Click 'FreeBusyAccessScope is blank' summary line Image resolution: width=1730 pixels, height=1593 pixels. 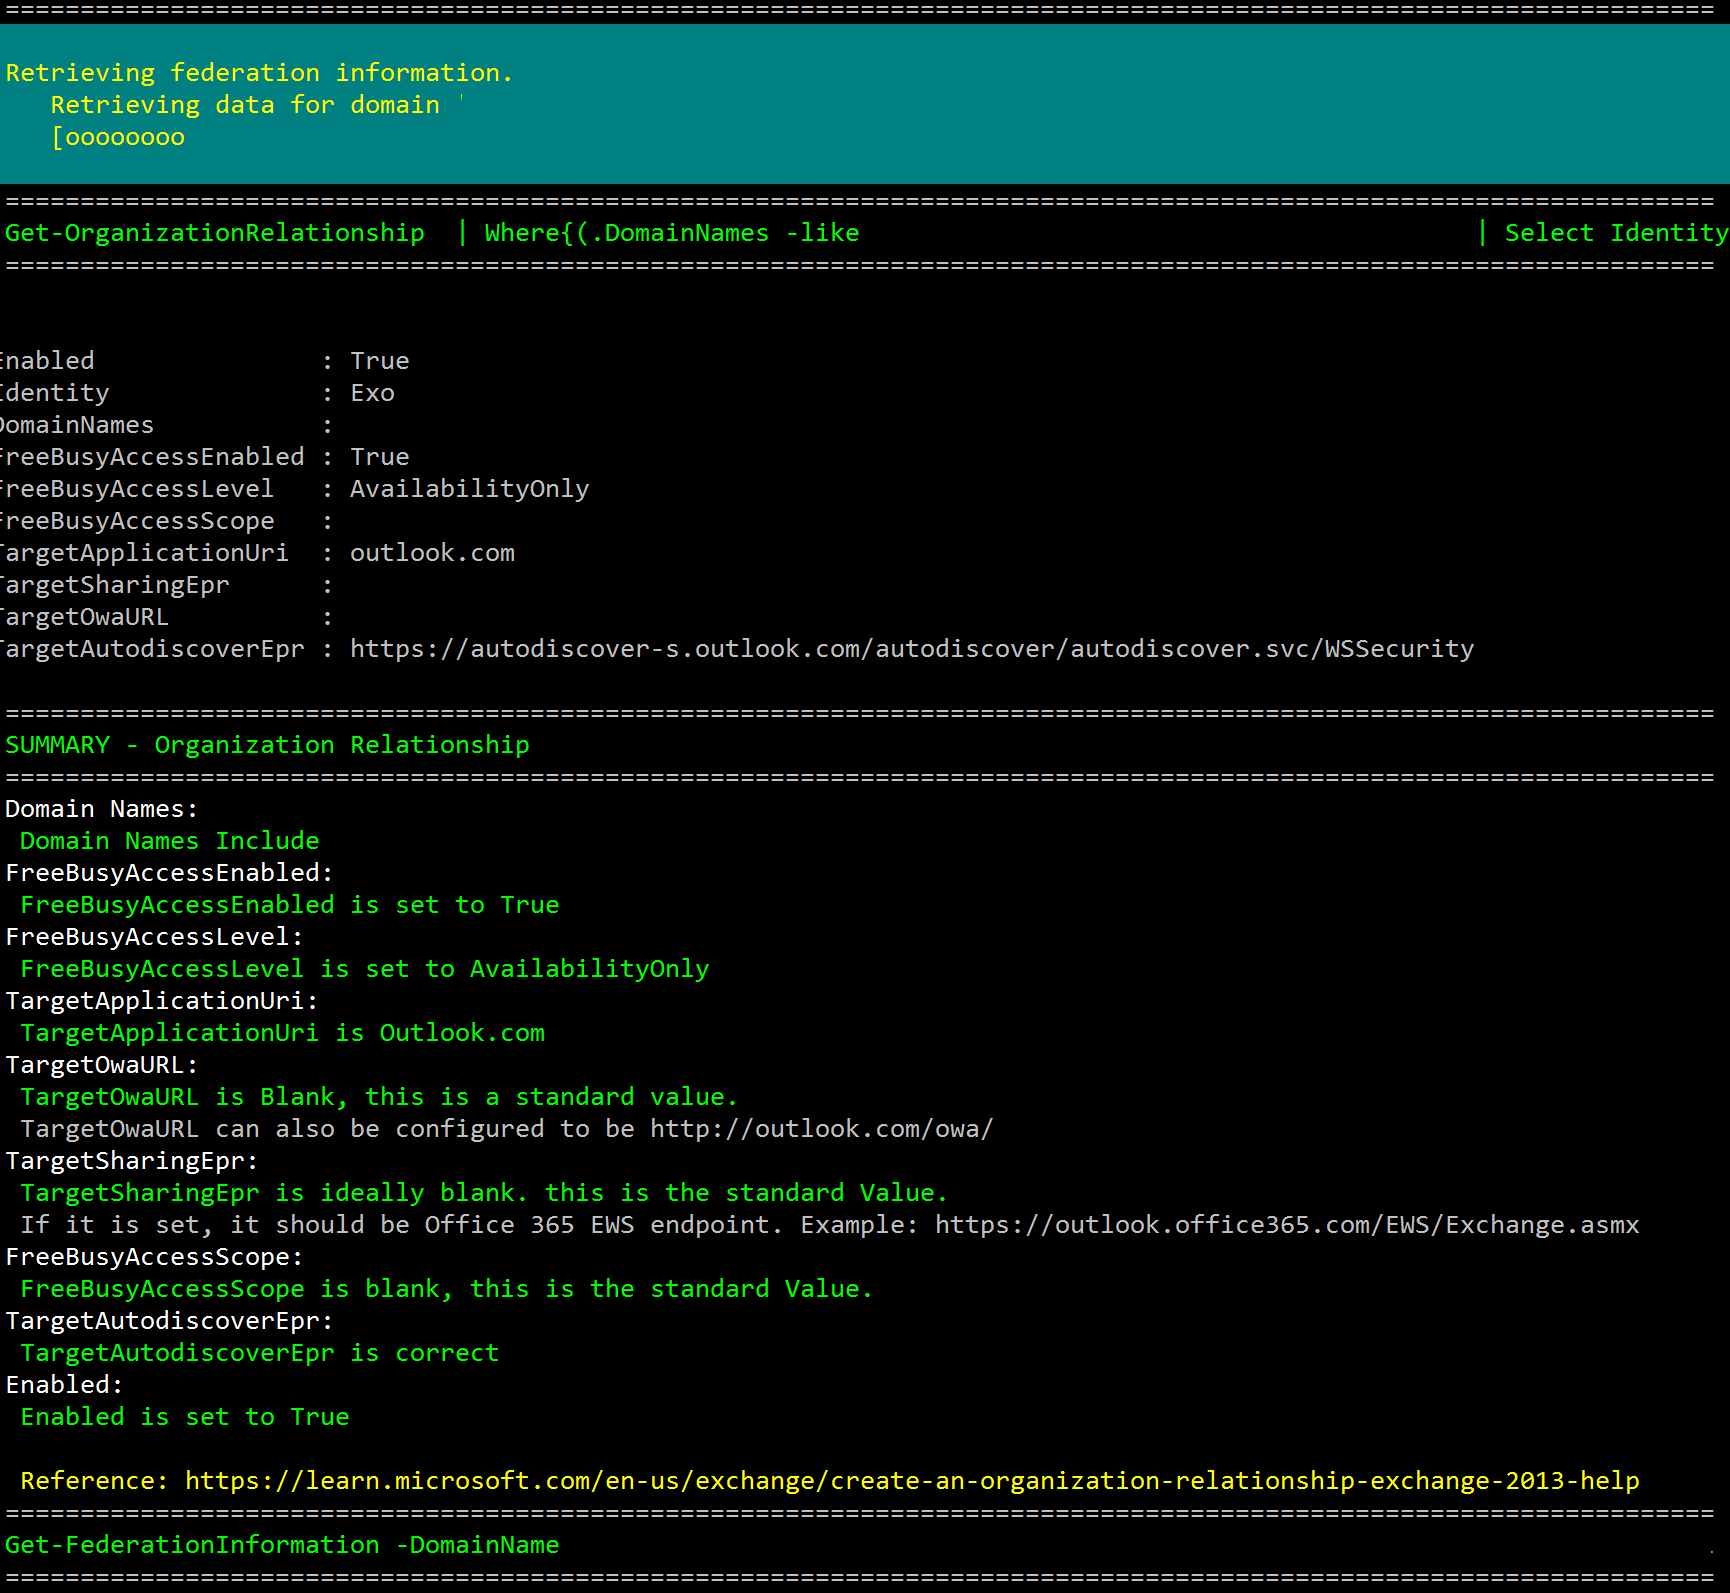coord(446,1289)
